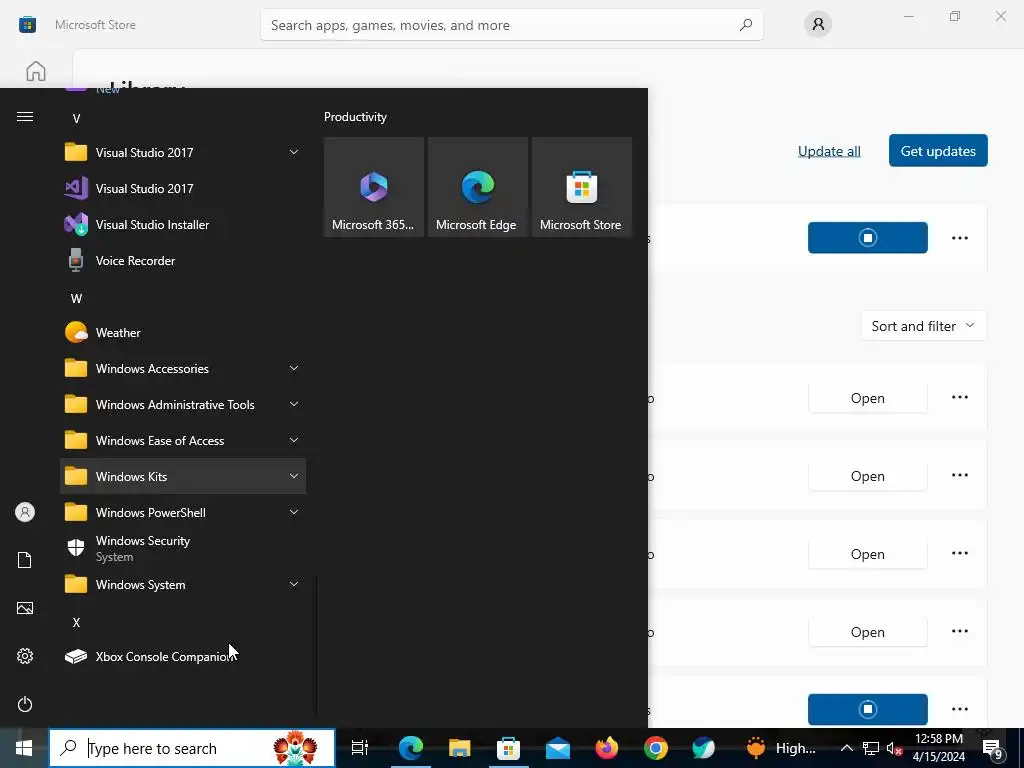This screenshot has width=1024, height=768.
Task: Click the taskbar search field
Action: 192,748
